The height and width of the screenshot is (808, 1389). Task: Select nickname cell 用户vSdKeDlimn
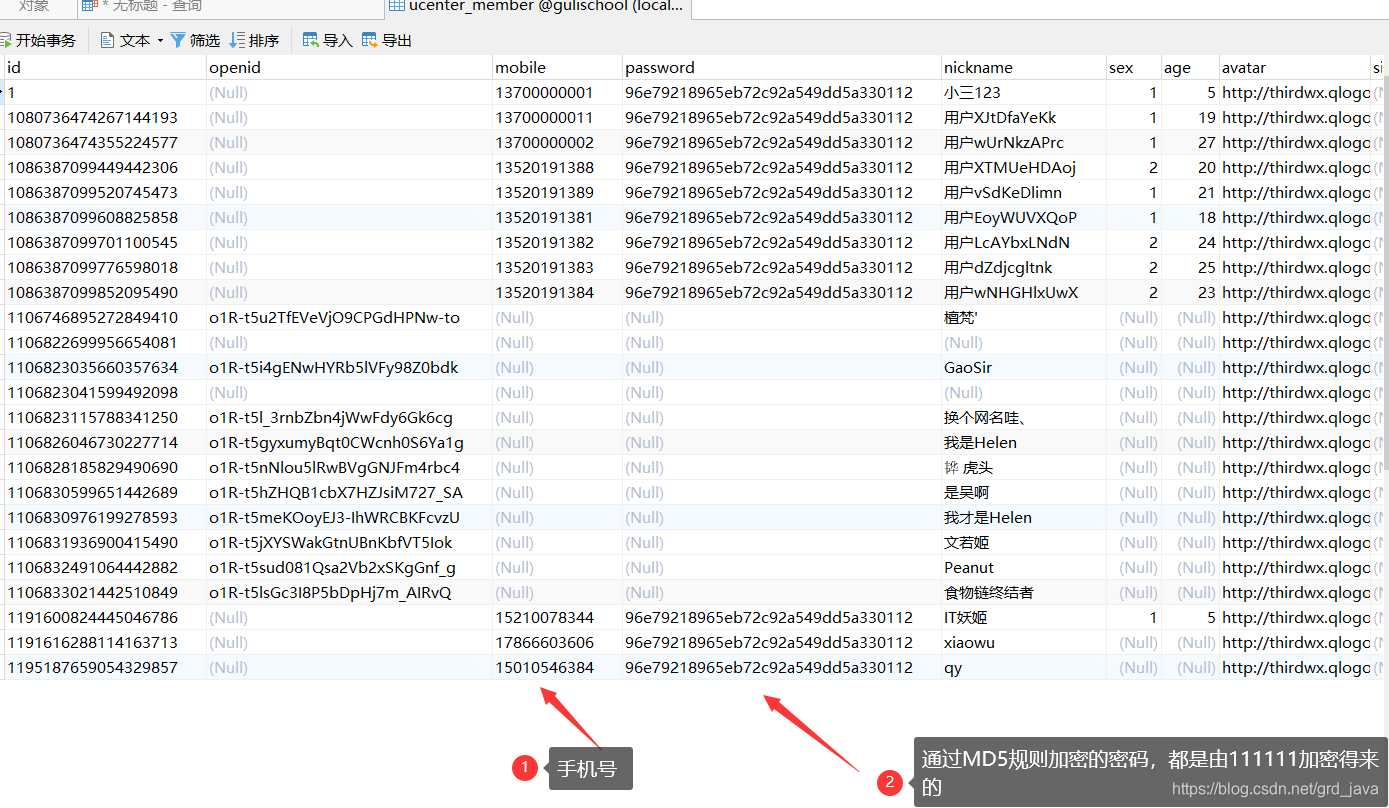[x=1023, y=193]
